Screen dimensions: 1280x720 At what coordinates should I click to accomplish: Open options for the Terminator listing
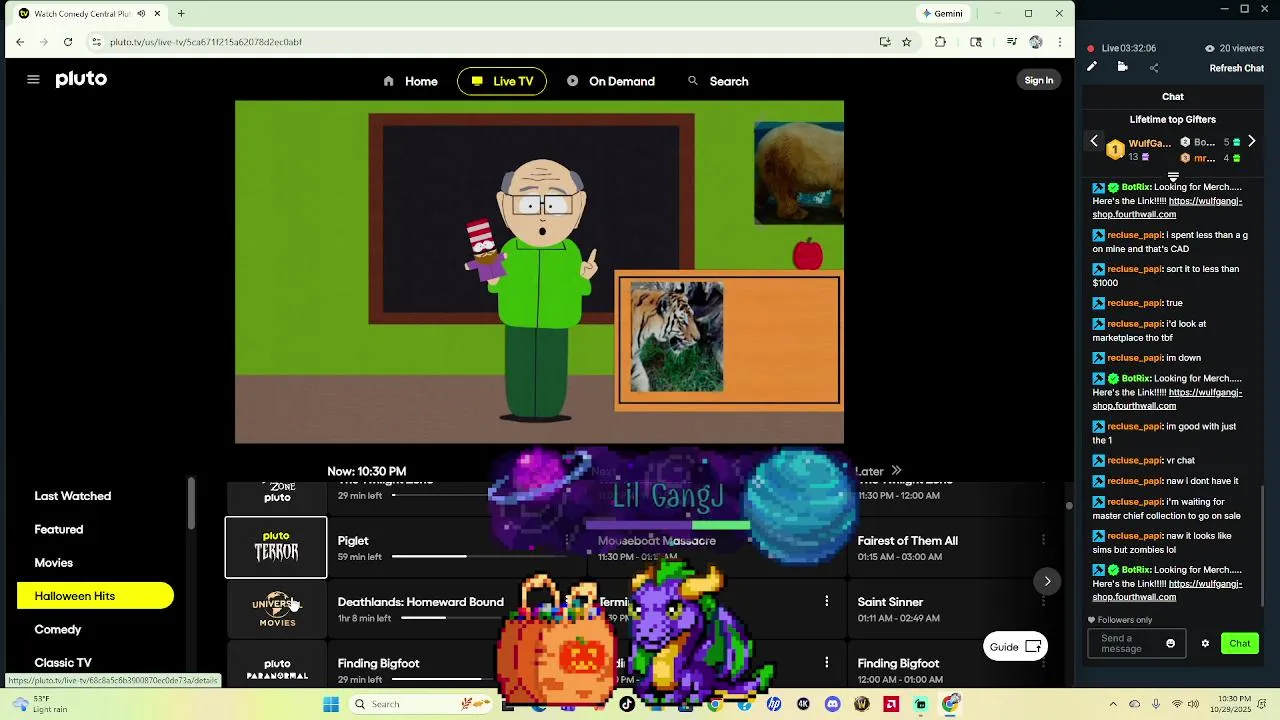(x=826, y=601)
